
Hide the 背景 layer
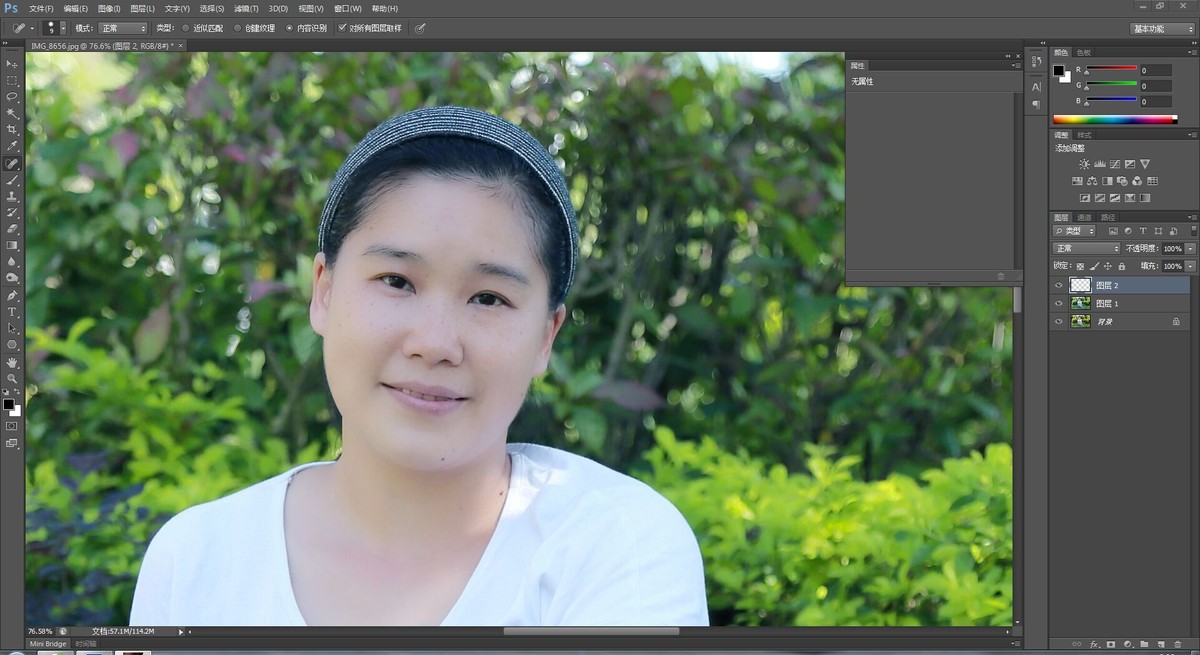tap(1059, 321)
